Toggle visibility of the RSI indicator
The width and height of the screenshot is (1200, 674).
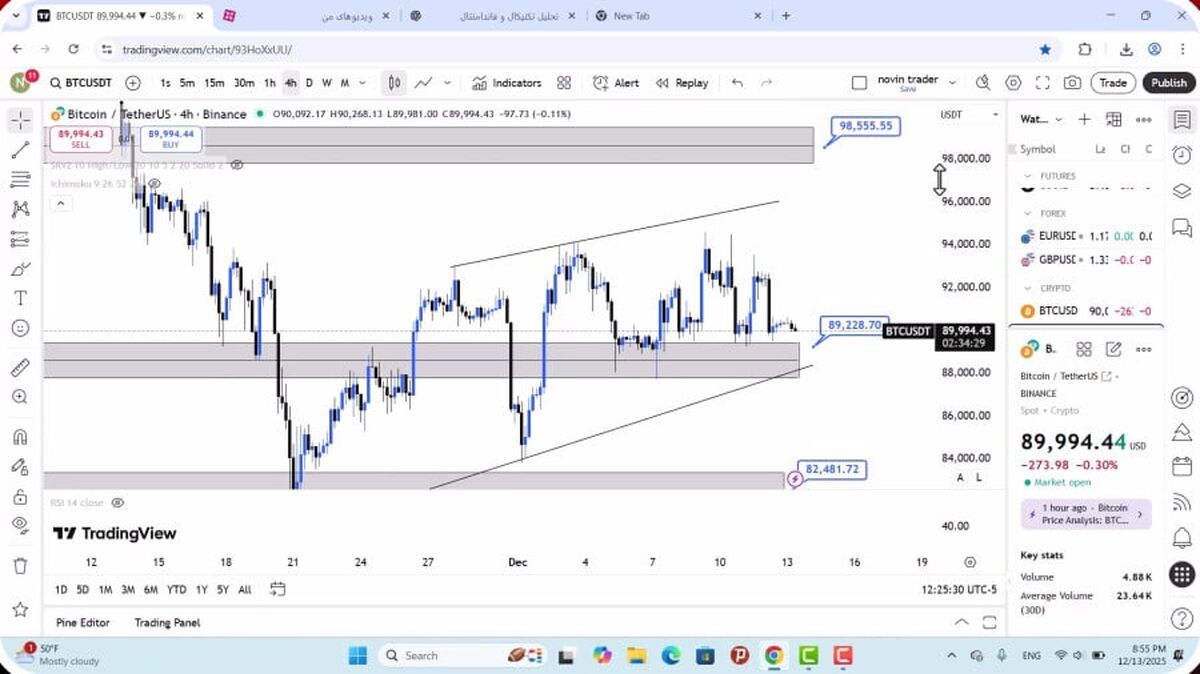point(118,503)
